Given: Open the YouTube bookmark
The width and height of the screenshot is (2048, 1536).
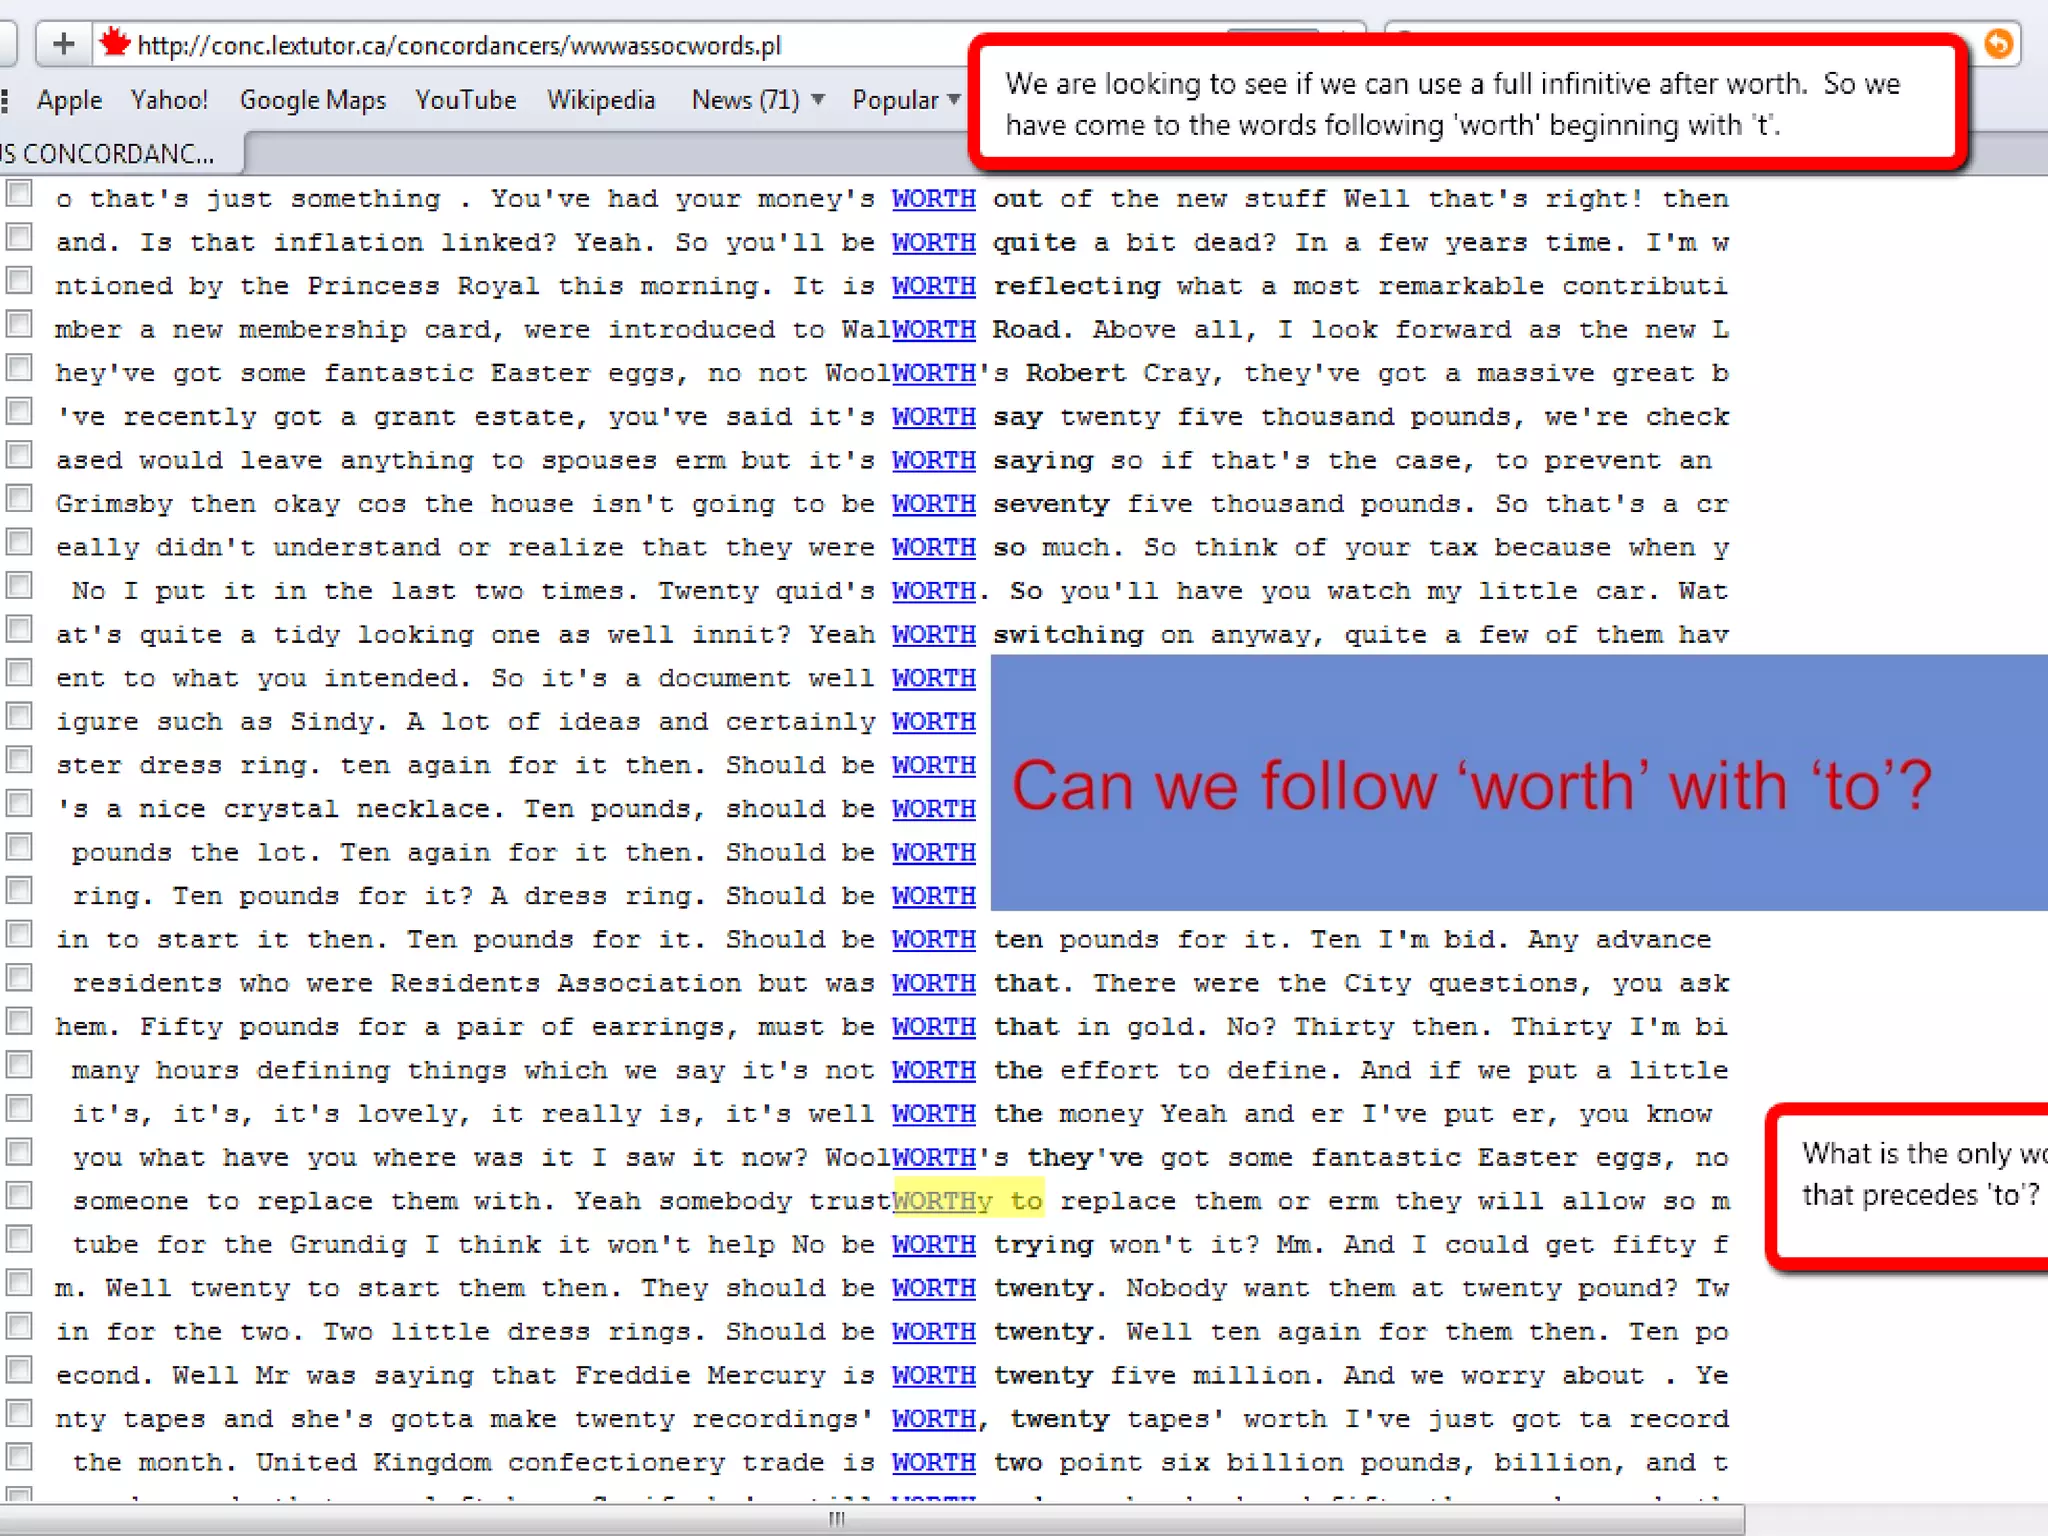Looking at the screenshot, I should click(465, 100).
